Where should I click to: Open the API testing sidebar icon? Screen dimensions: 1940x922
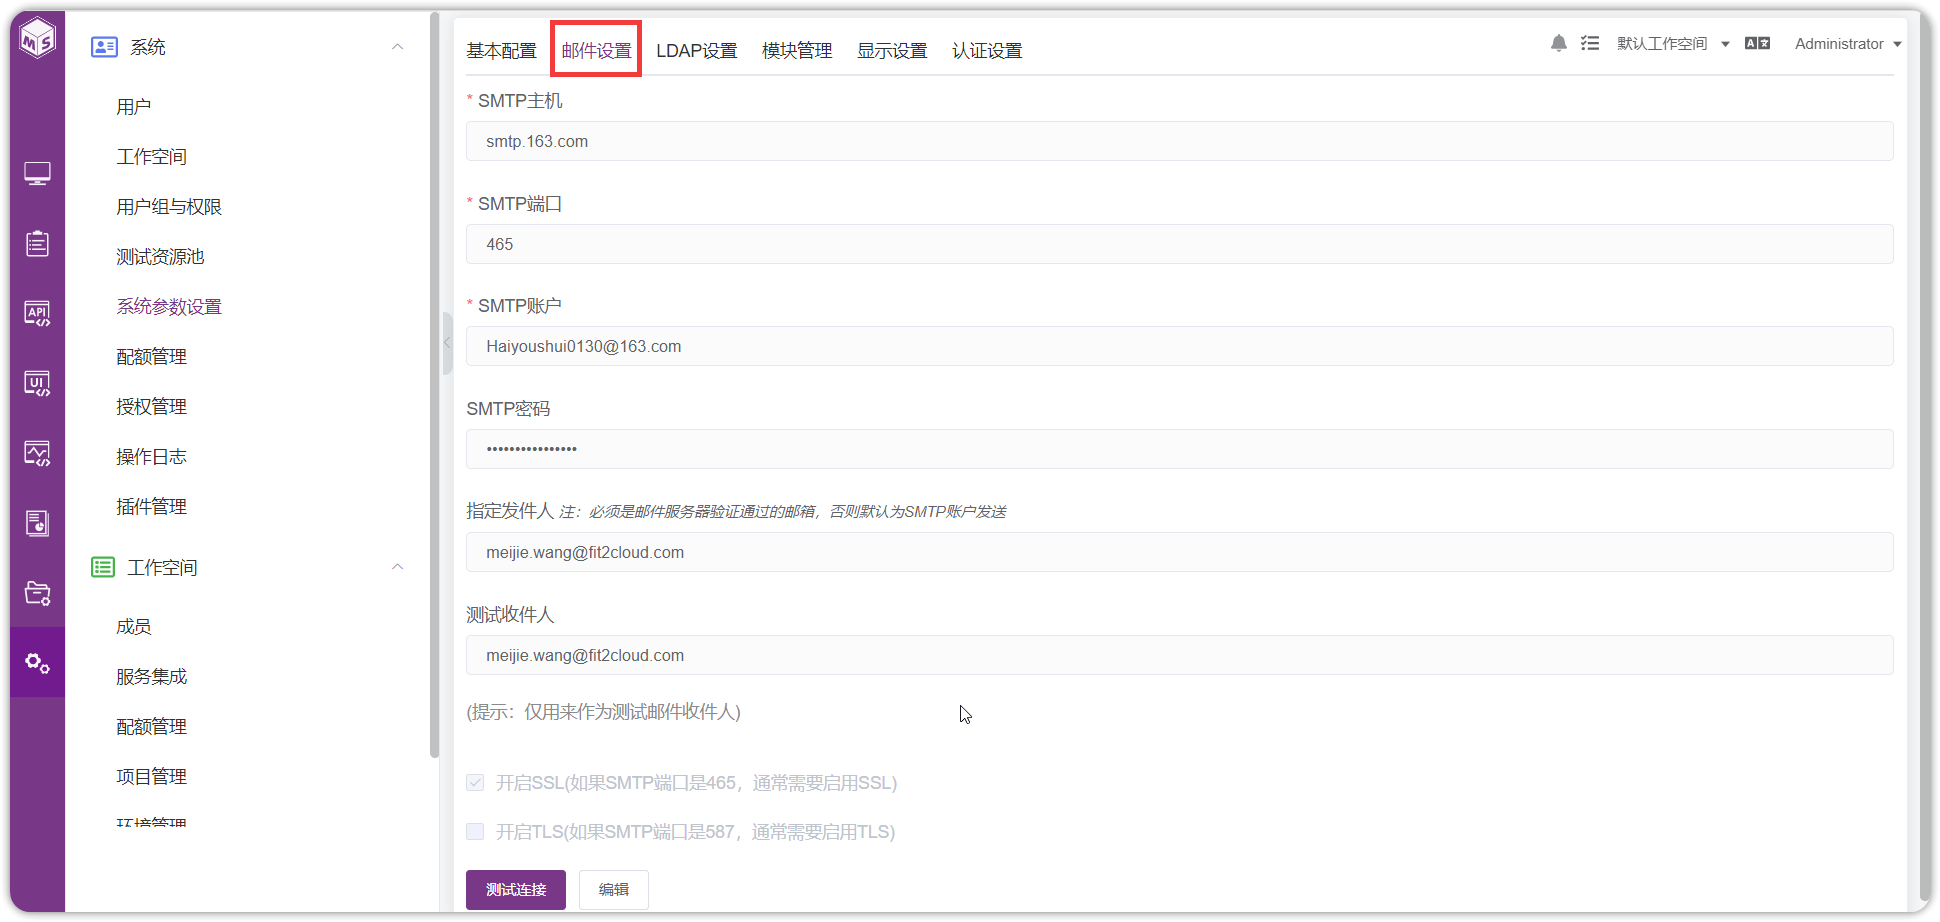click(37, 314)
